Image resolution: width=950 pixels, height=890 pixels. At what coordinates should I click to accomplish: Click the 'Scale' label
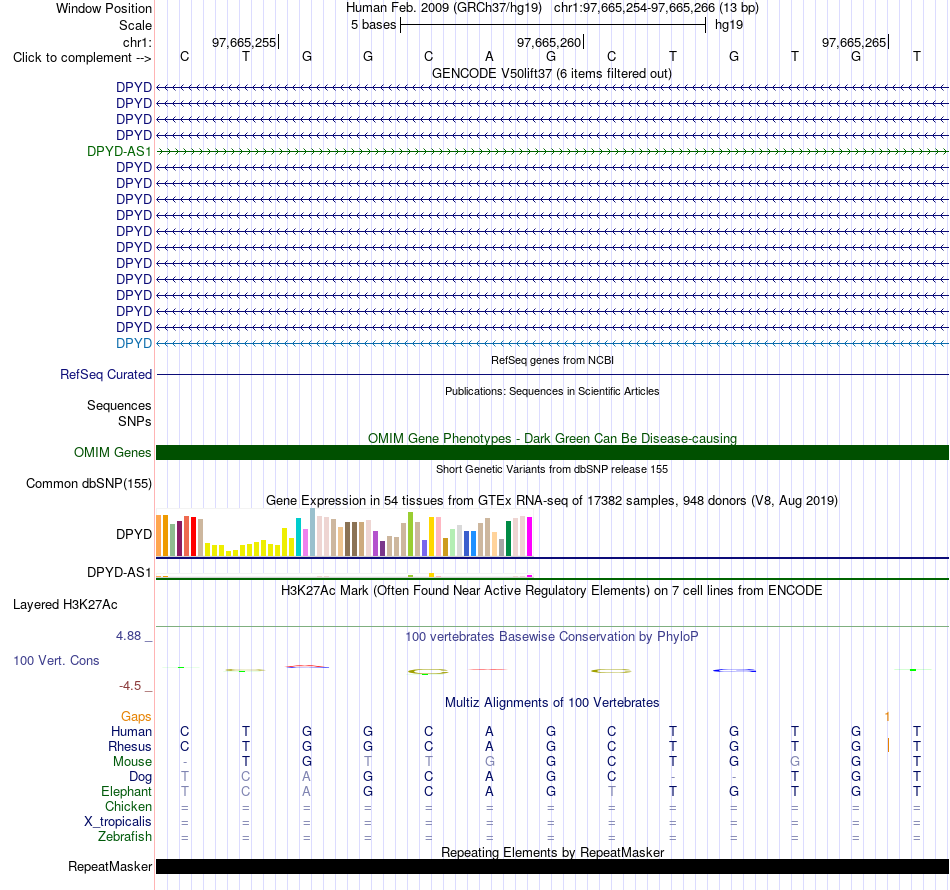pos(135,25)
